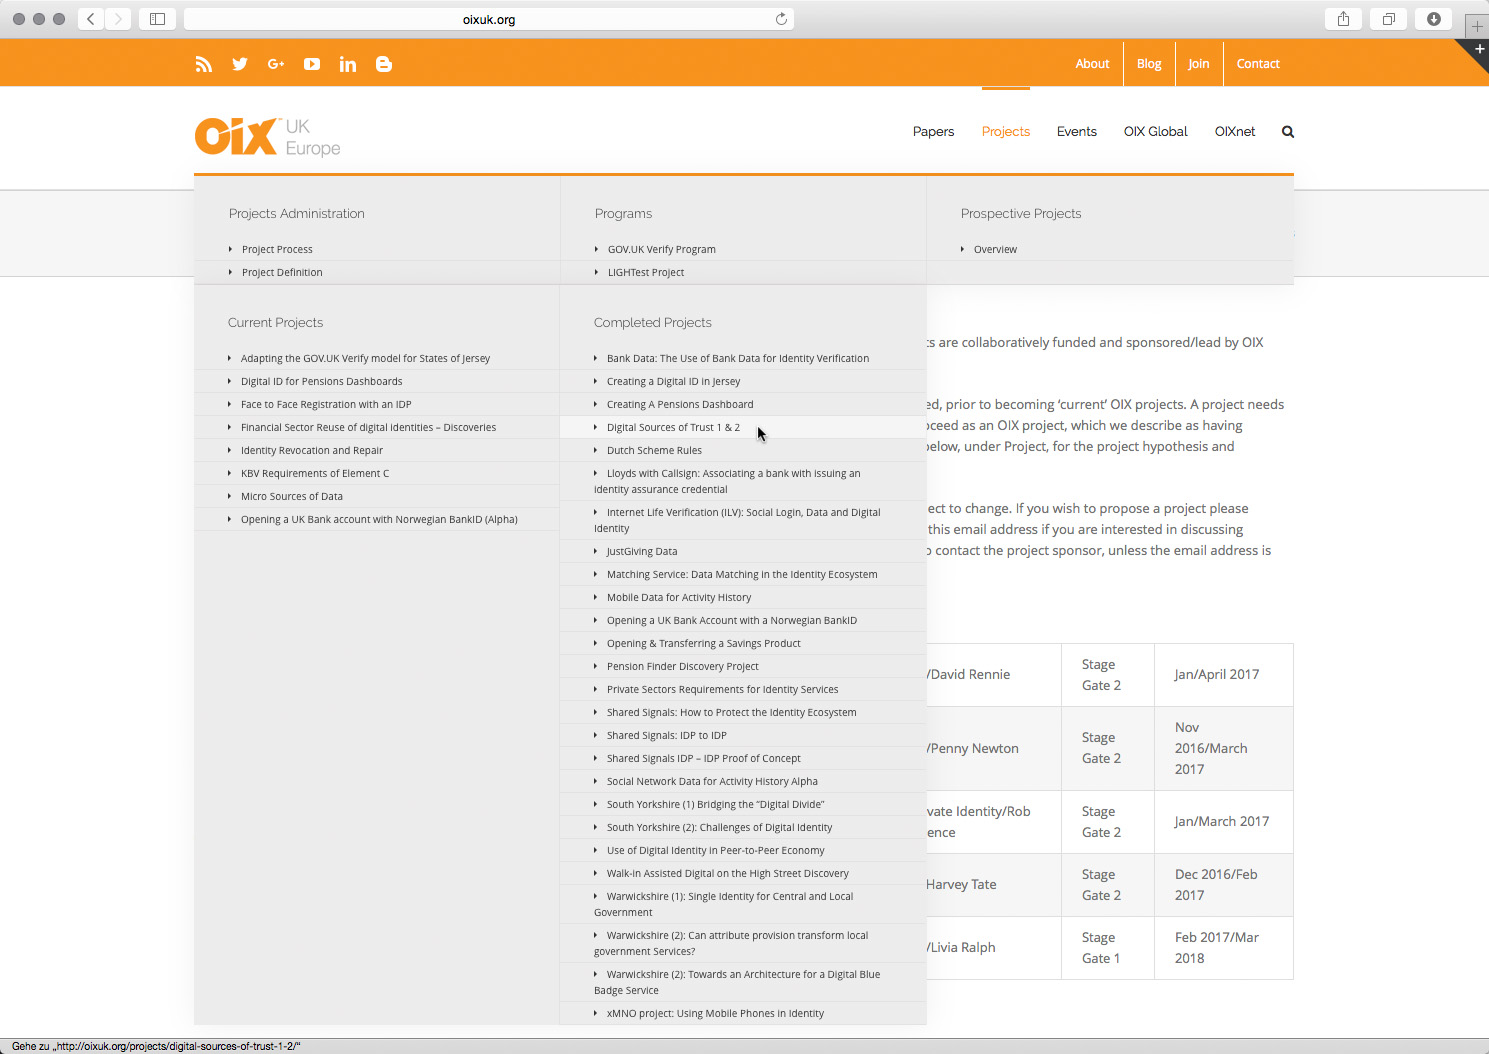This screenshot has width=1489, height=1054.
Task: Toggle the Safari sidebar button
Action: [x=157, y=19]
